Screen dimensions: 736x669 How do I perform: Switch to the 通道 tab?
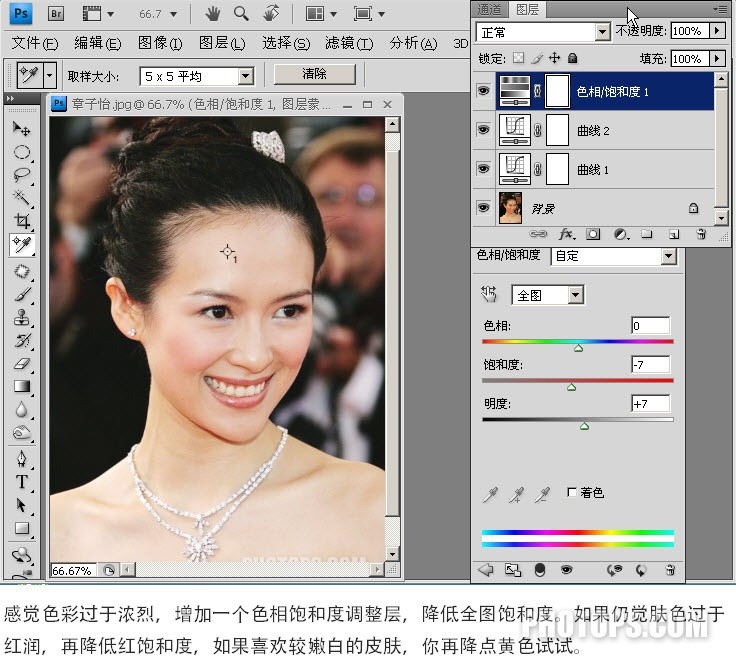pos(489,9)
